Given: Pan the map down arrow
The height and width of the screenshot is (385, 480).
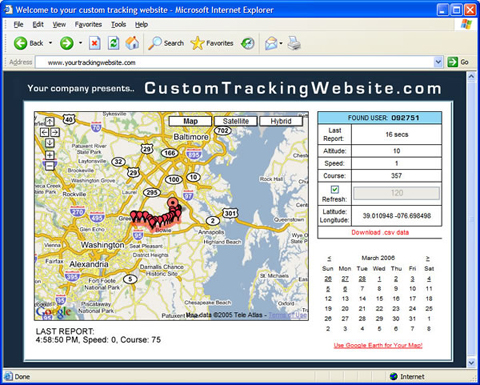Looking at the screenshot, I should (x=50, y=143).
